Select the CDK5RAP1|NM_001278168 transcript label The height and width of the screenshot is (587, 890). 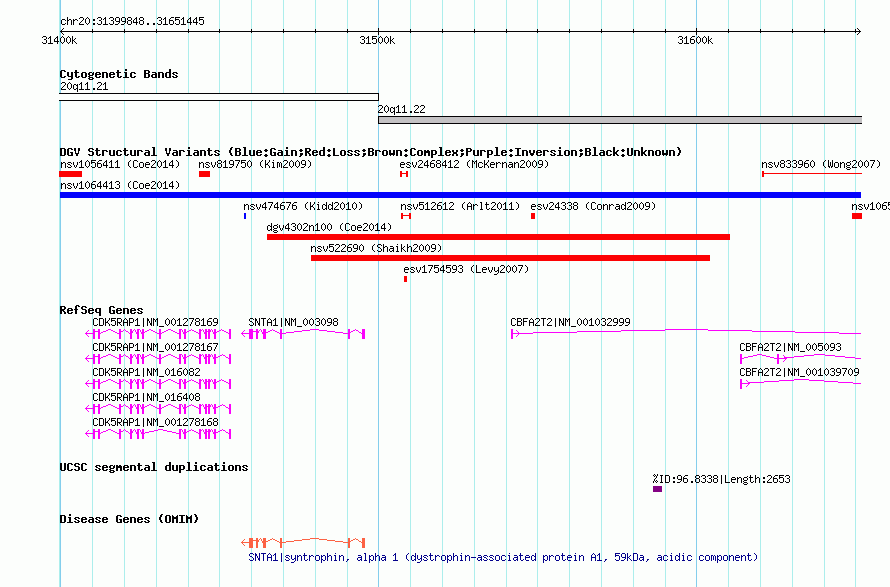click(x=156, y=422)
